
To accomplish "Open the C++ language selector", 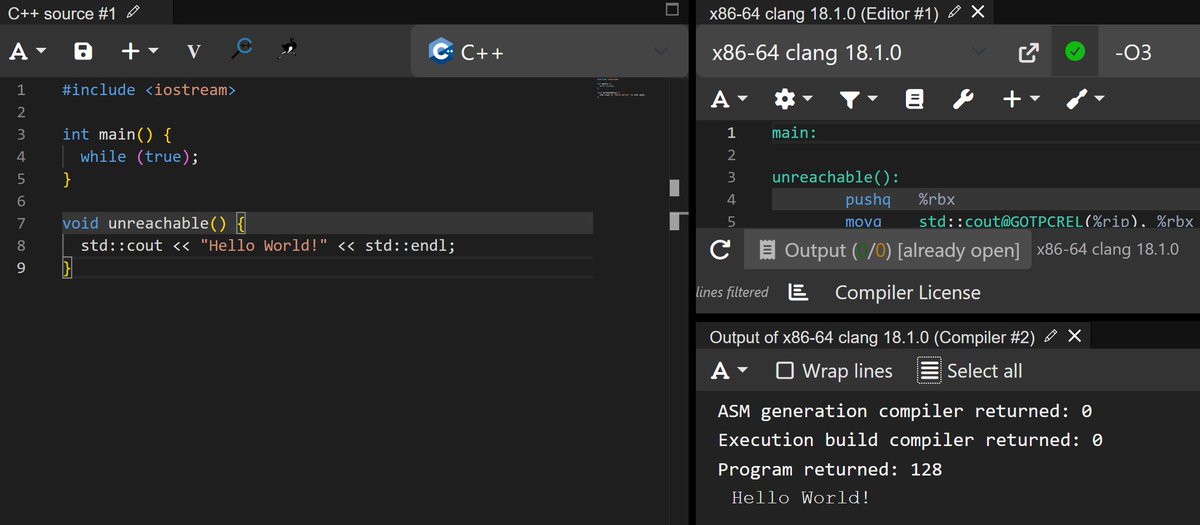I will tap(548, 52).
